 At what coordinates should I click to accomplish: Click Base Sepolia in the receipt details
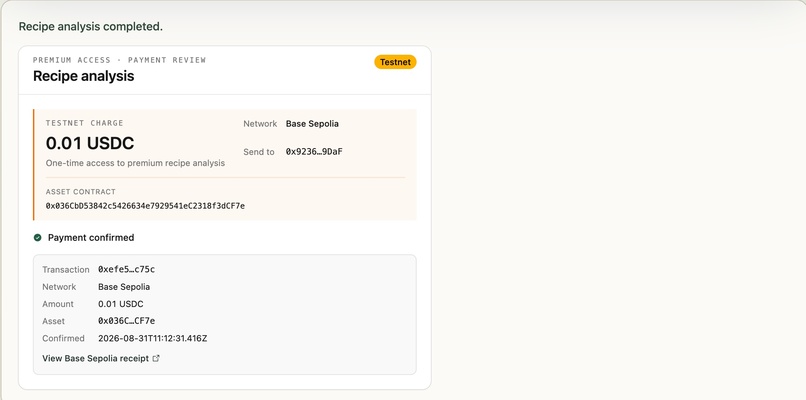(124, 287)
